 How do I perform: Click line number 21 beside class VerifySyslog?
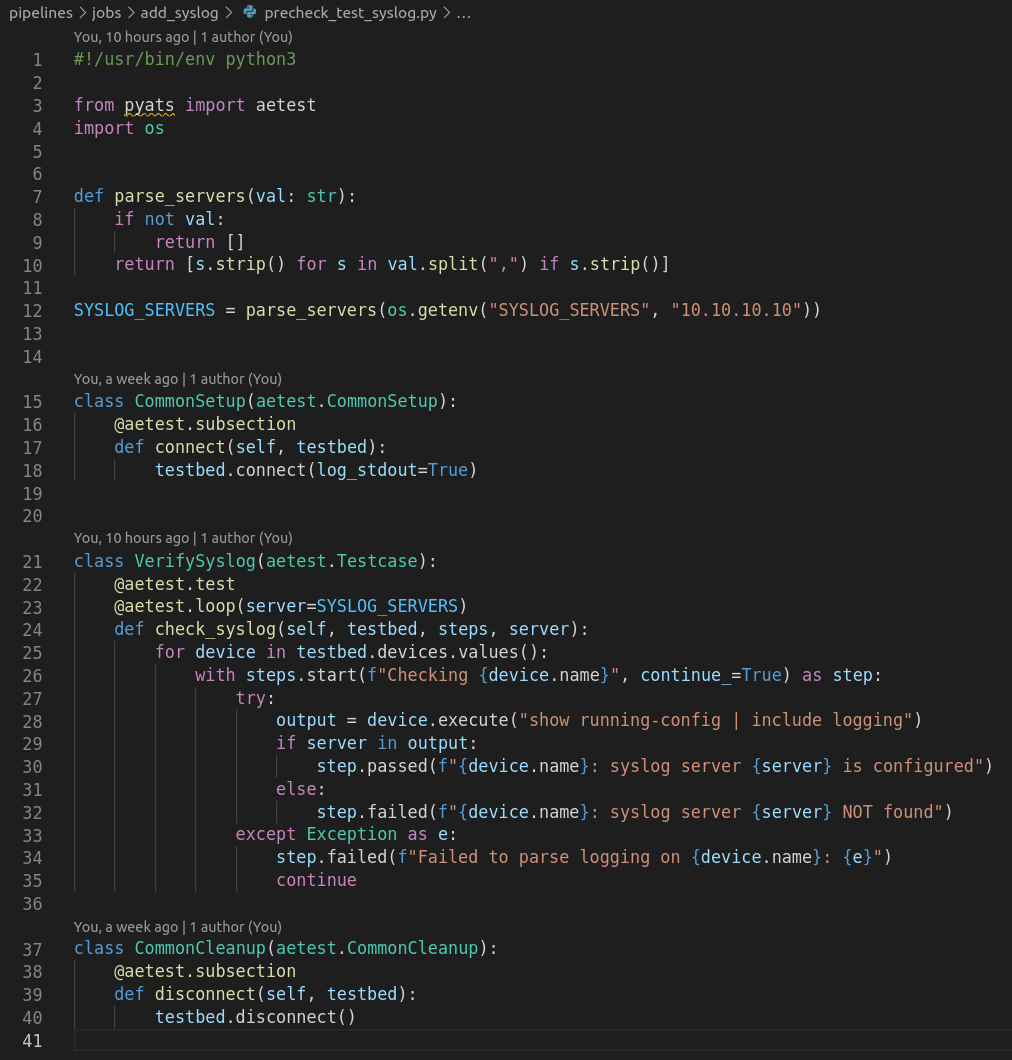(x=32, y=561)
